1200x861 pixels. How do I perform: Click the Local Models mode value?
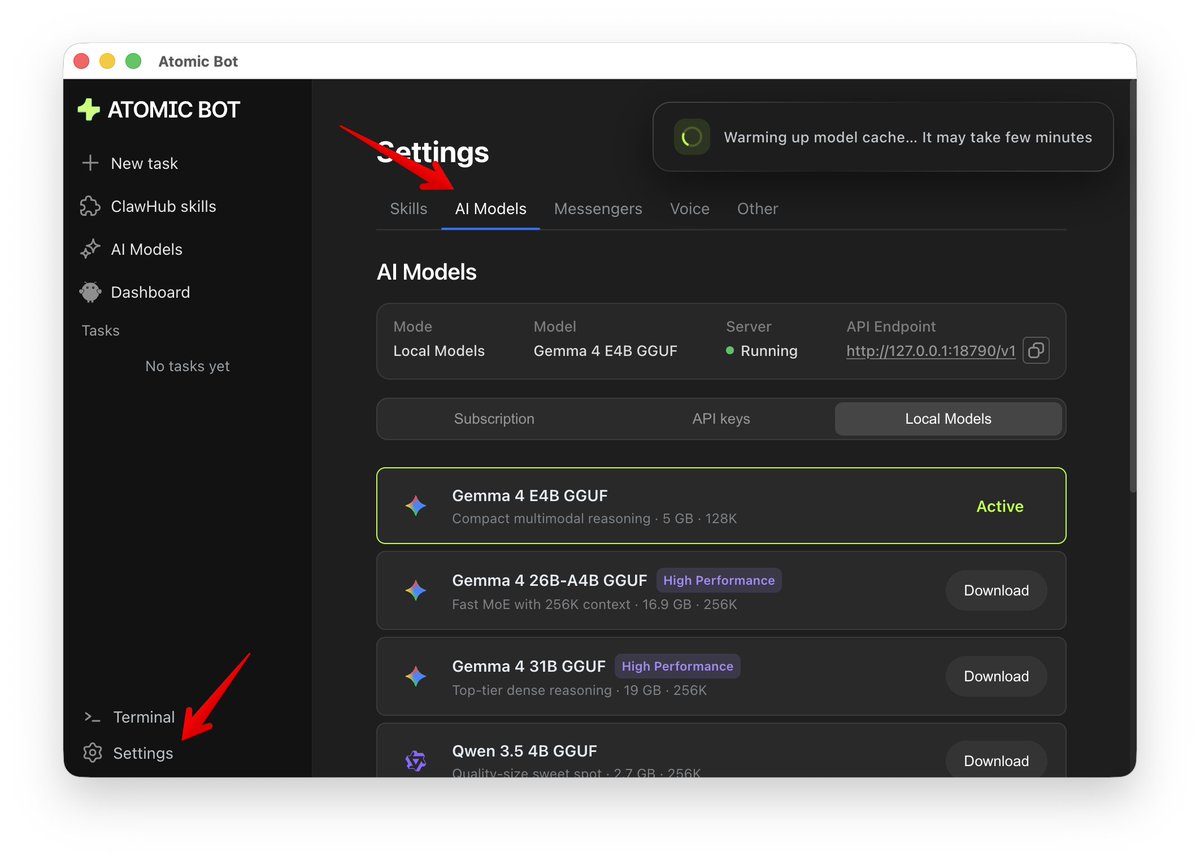[x=439, y=351]
